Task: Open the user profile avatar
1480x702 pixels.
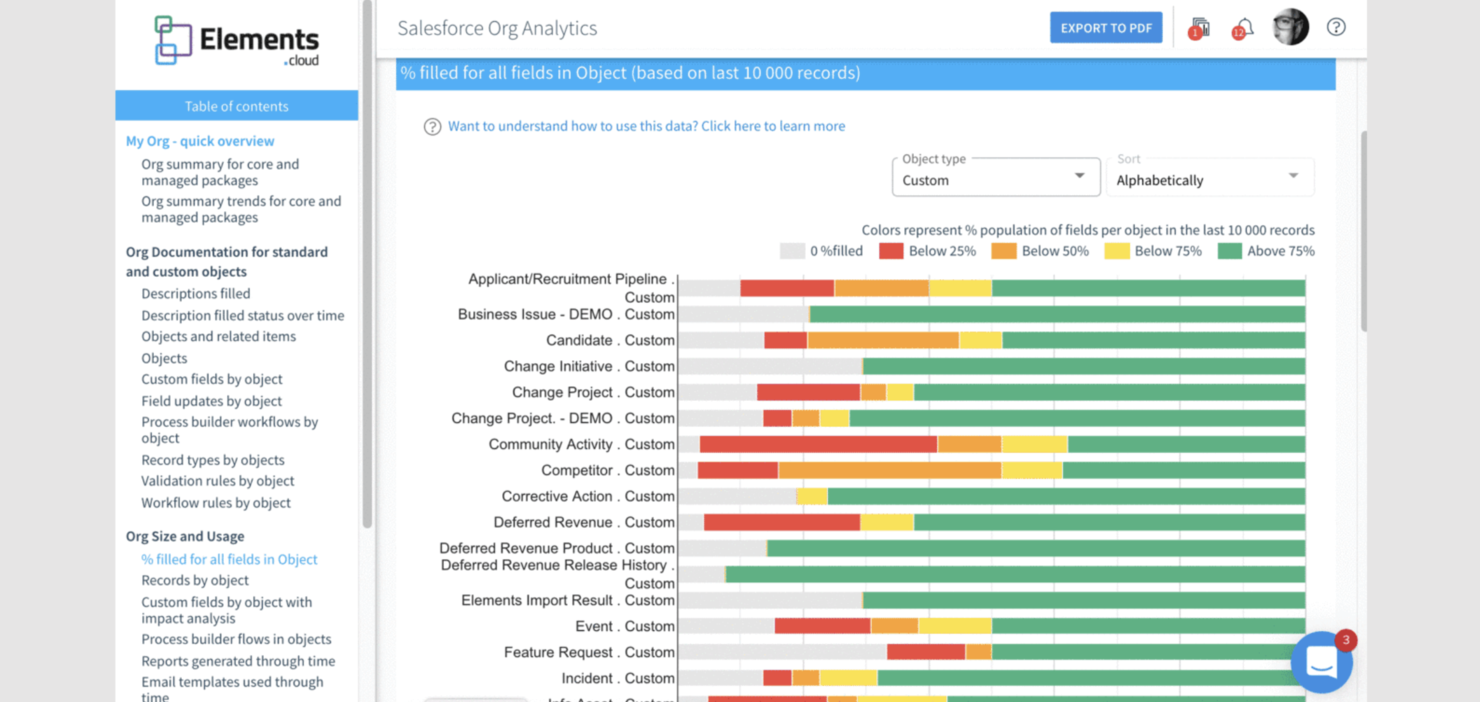Action: click(1290, 27)
